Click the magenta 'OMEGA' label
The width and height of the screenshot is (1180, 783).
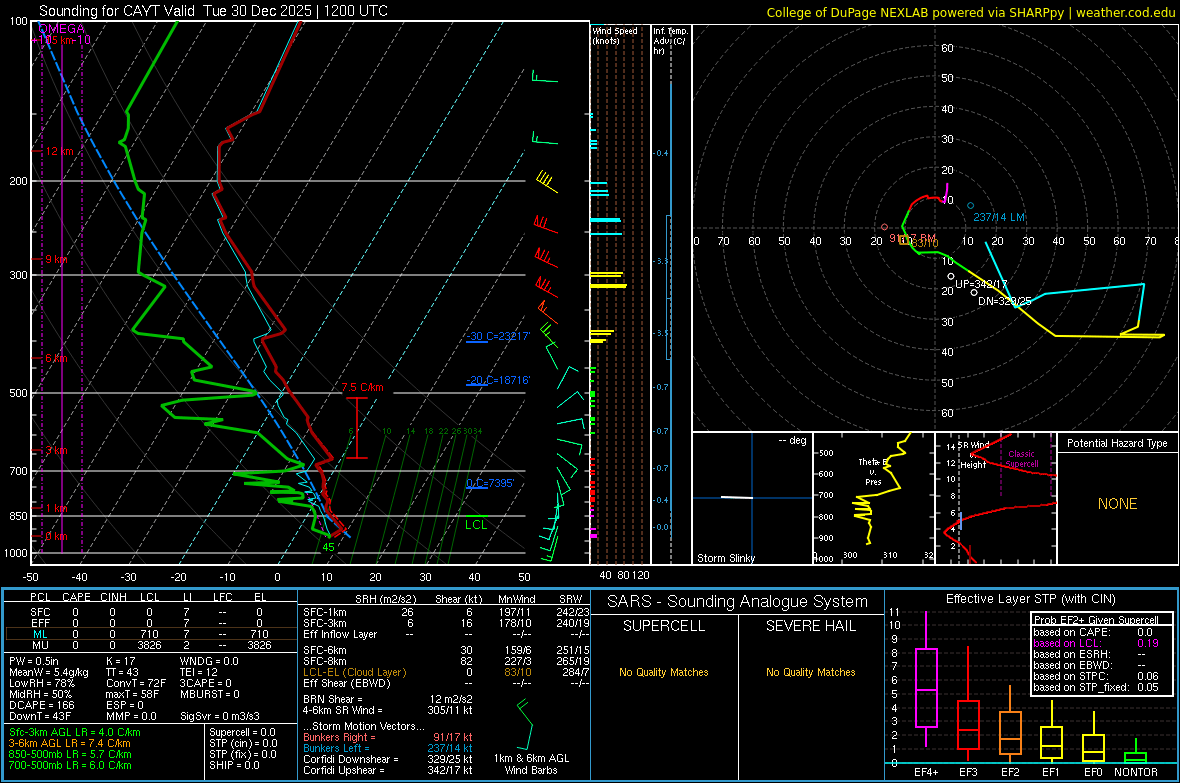(62, 29)
